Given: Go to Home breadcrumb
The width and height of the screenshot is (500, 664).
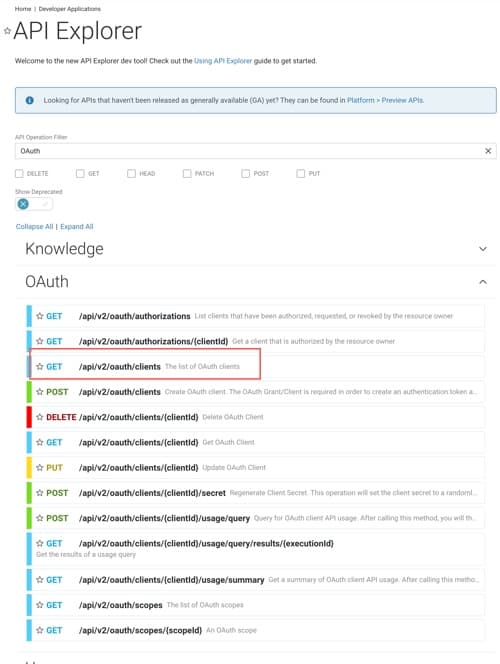Looking at the screenshot, I should (x=23, y=9).
